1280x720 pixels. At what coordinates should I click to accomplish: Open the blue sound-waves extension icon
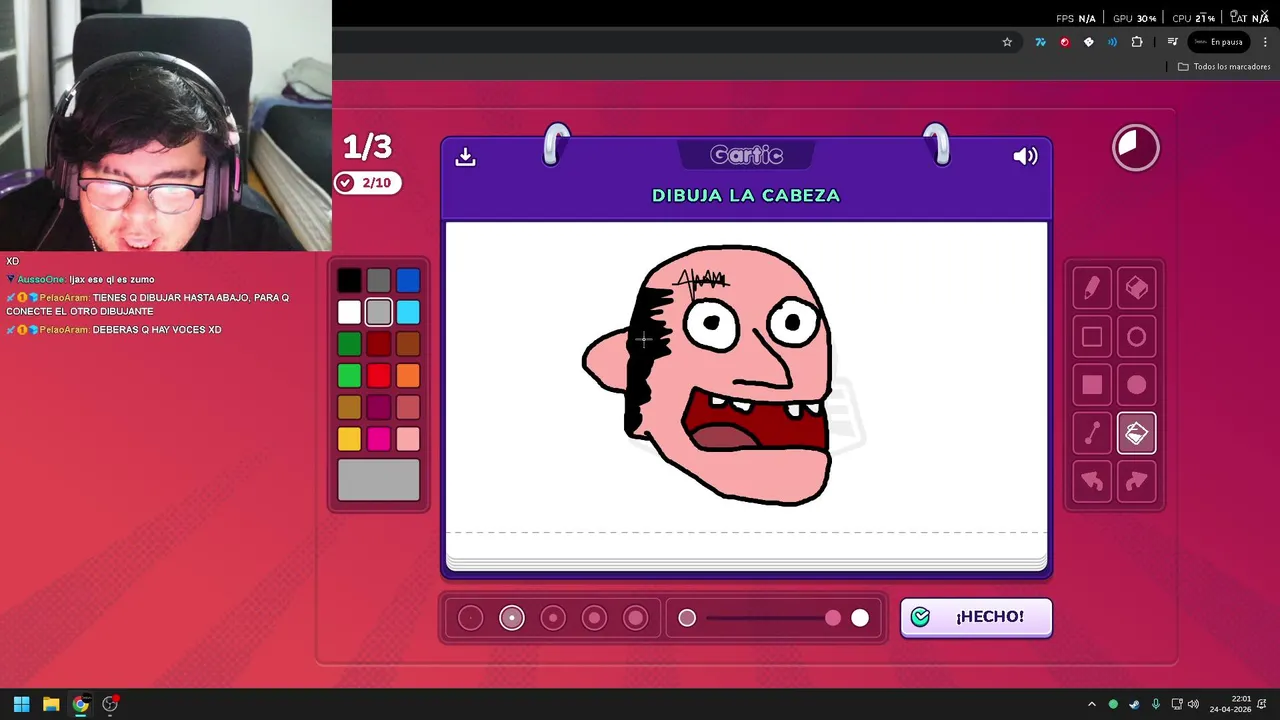click(x=1112, y=42)
